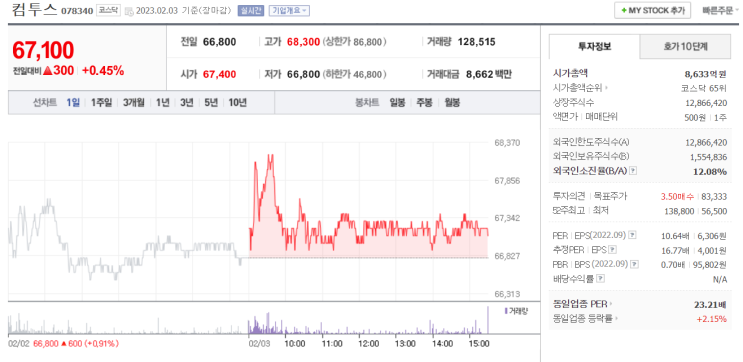743x362 pixels.
Task: Show the 주봉 candlestick chart
Action: point(424,102)
